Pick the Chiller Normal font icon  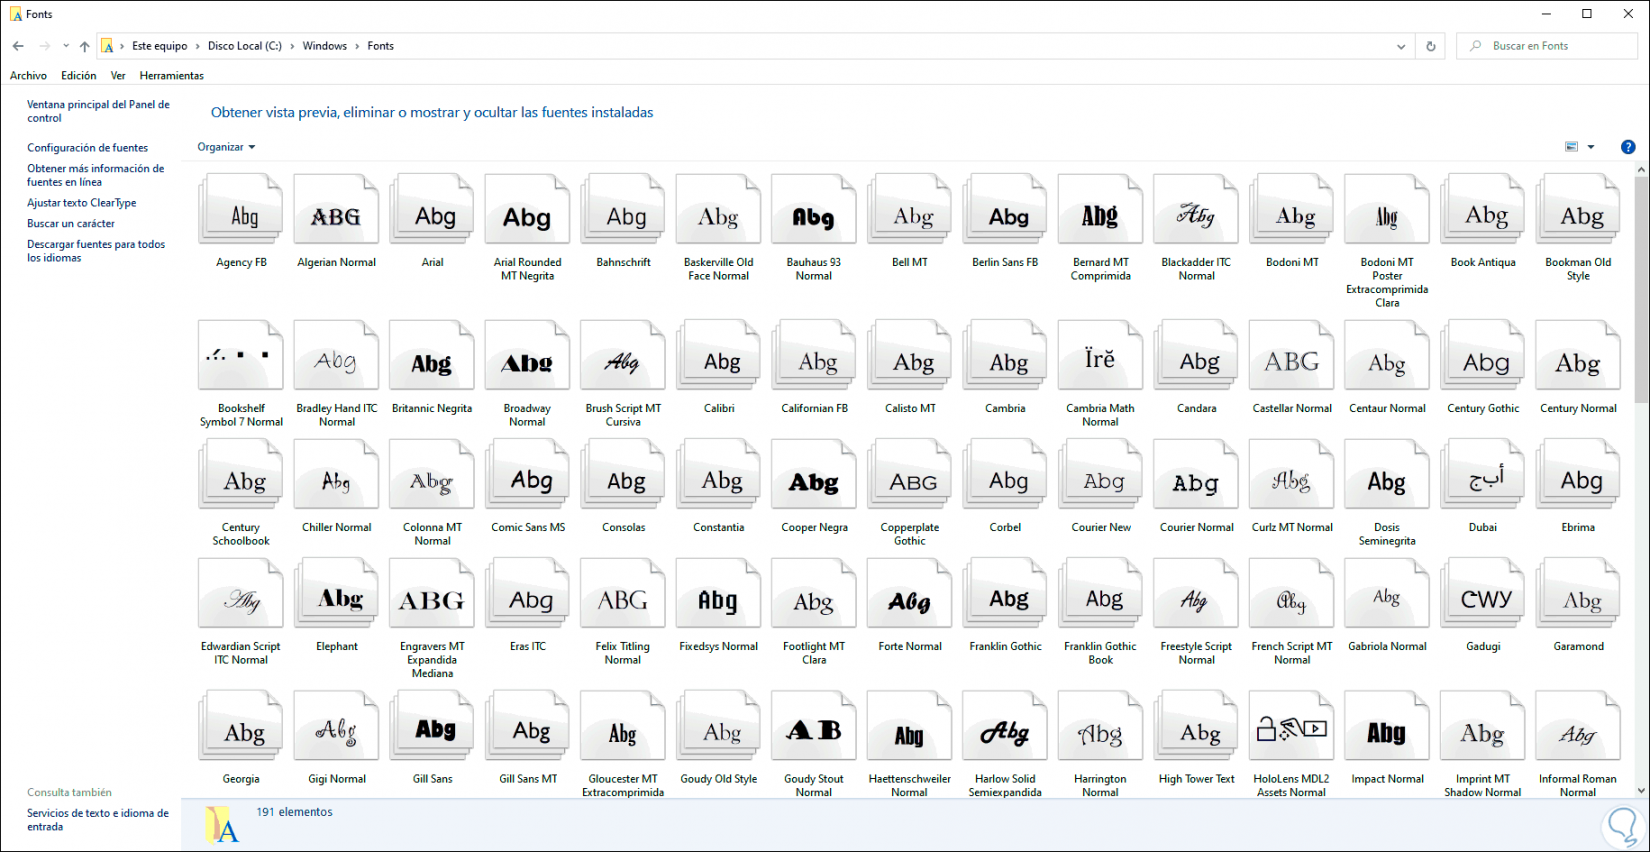pos(336,474)
